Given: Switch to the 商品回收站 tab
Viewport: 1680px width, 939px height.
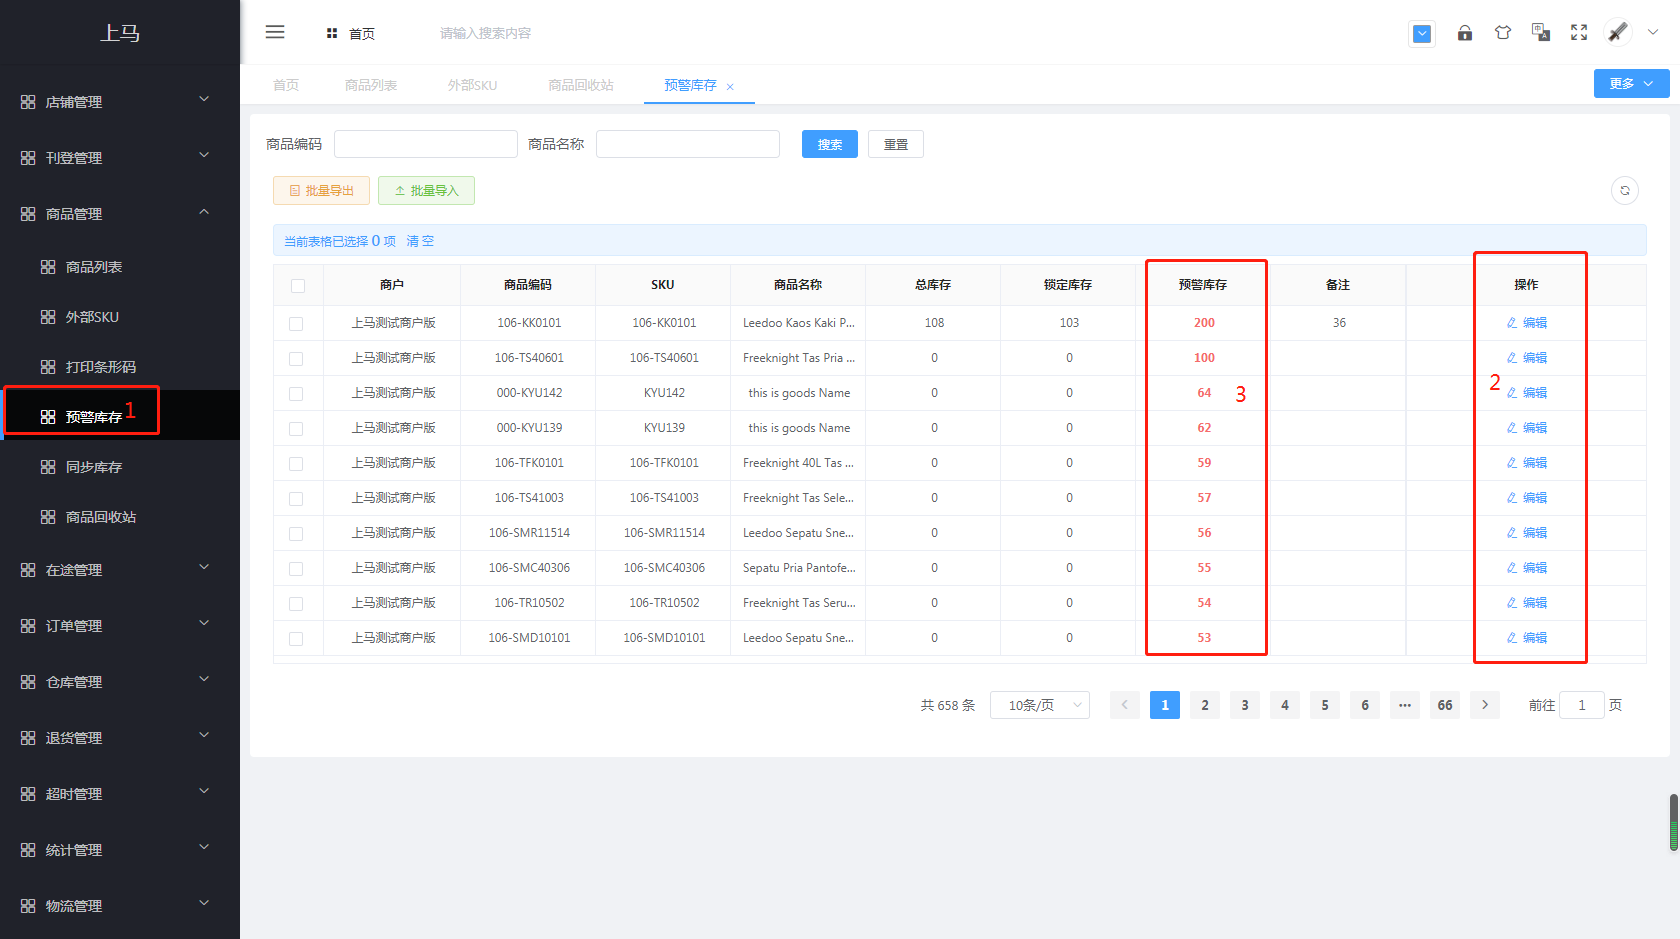Looking at the screenshot, I should coord(581,85).
